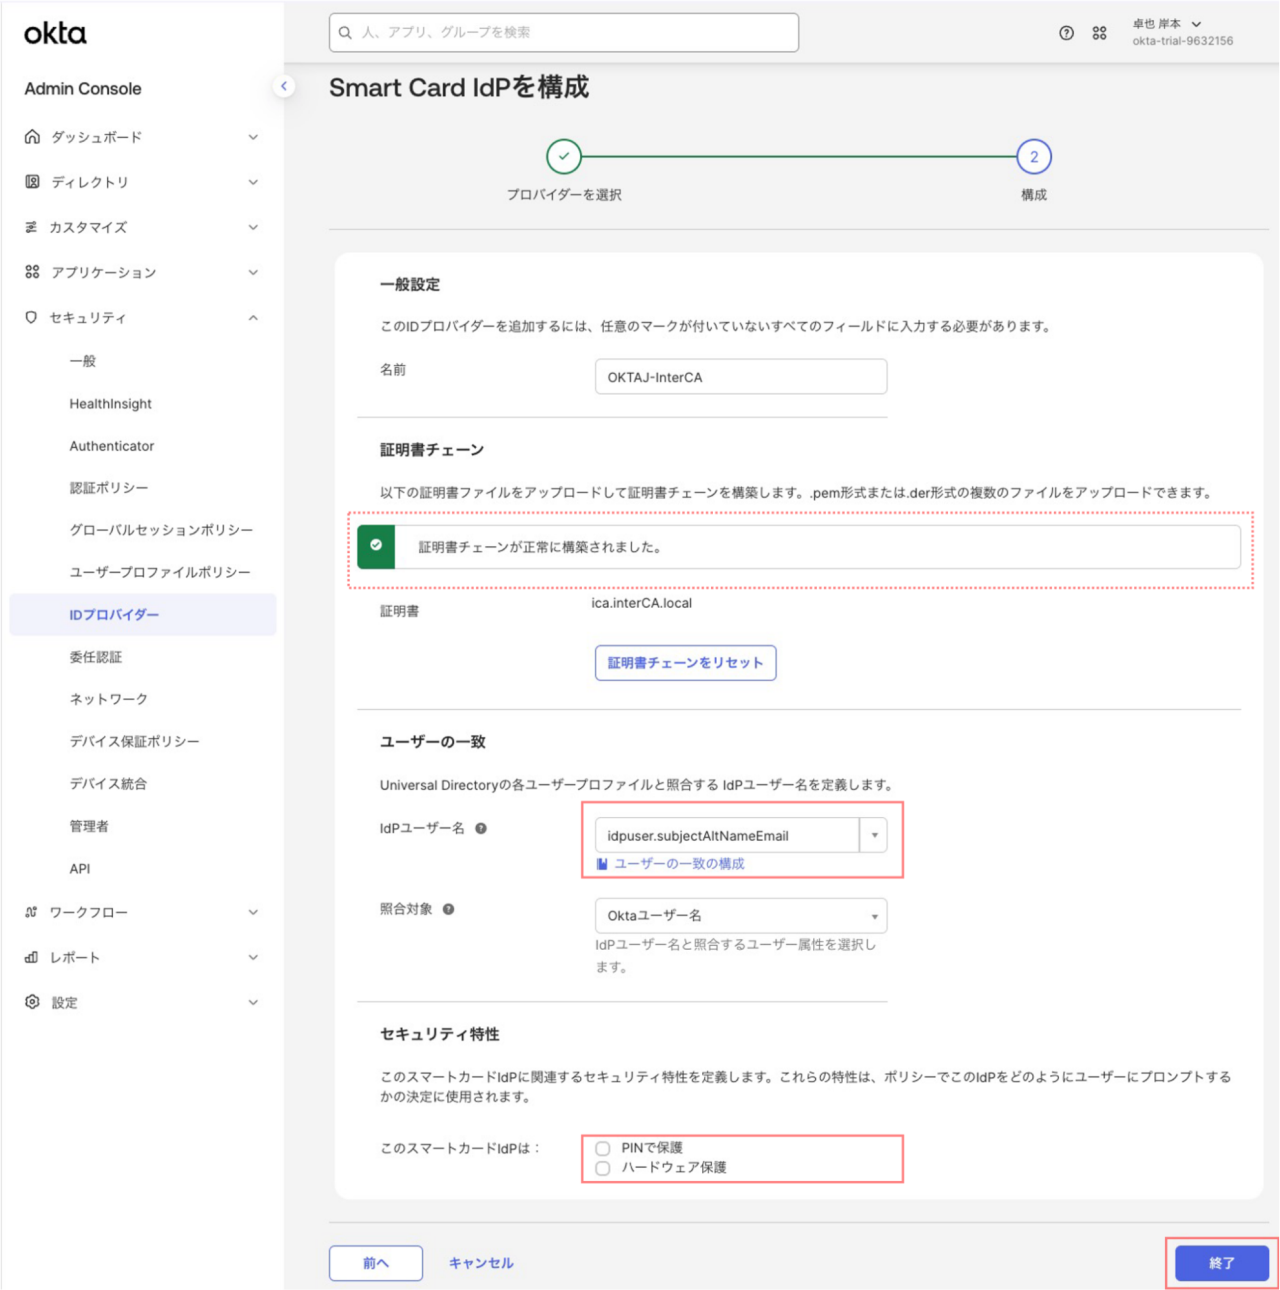
Task: Click the 人、アプリ、グループを検索 search field
Action: pyautogui.click(x=564, y=32)
